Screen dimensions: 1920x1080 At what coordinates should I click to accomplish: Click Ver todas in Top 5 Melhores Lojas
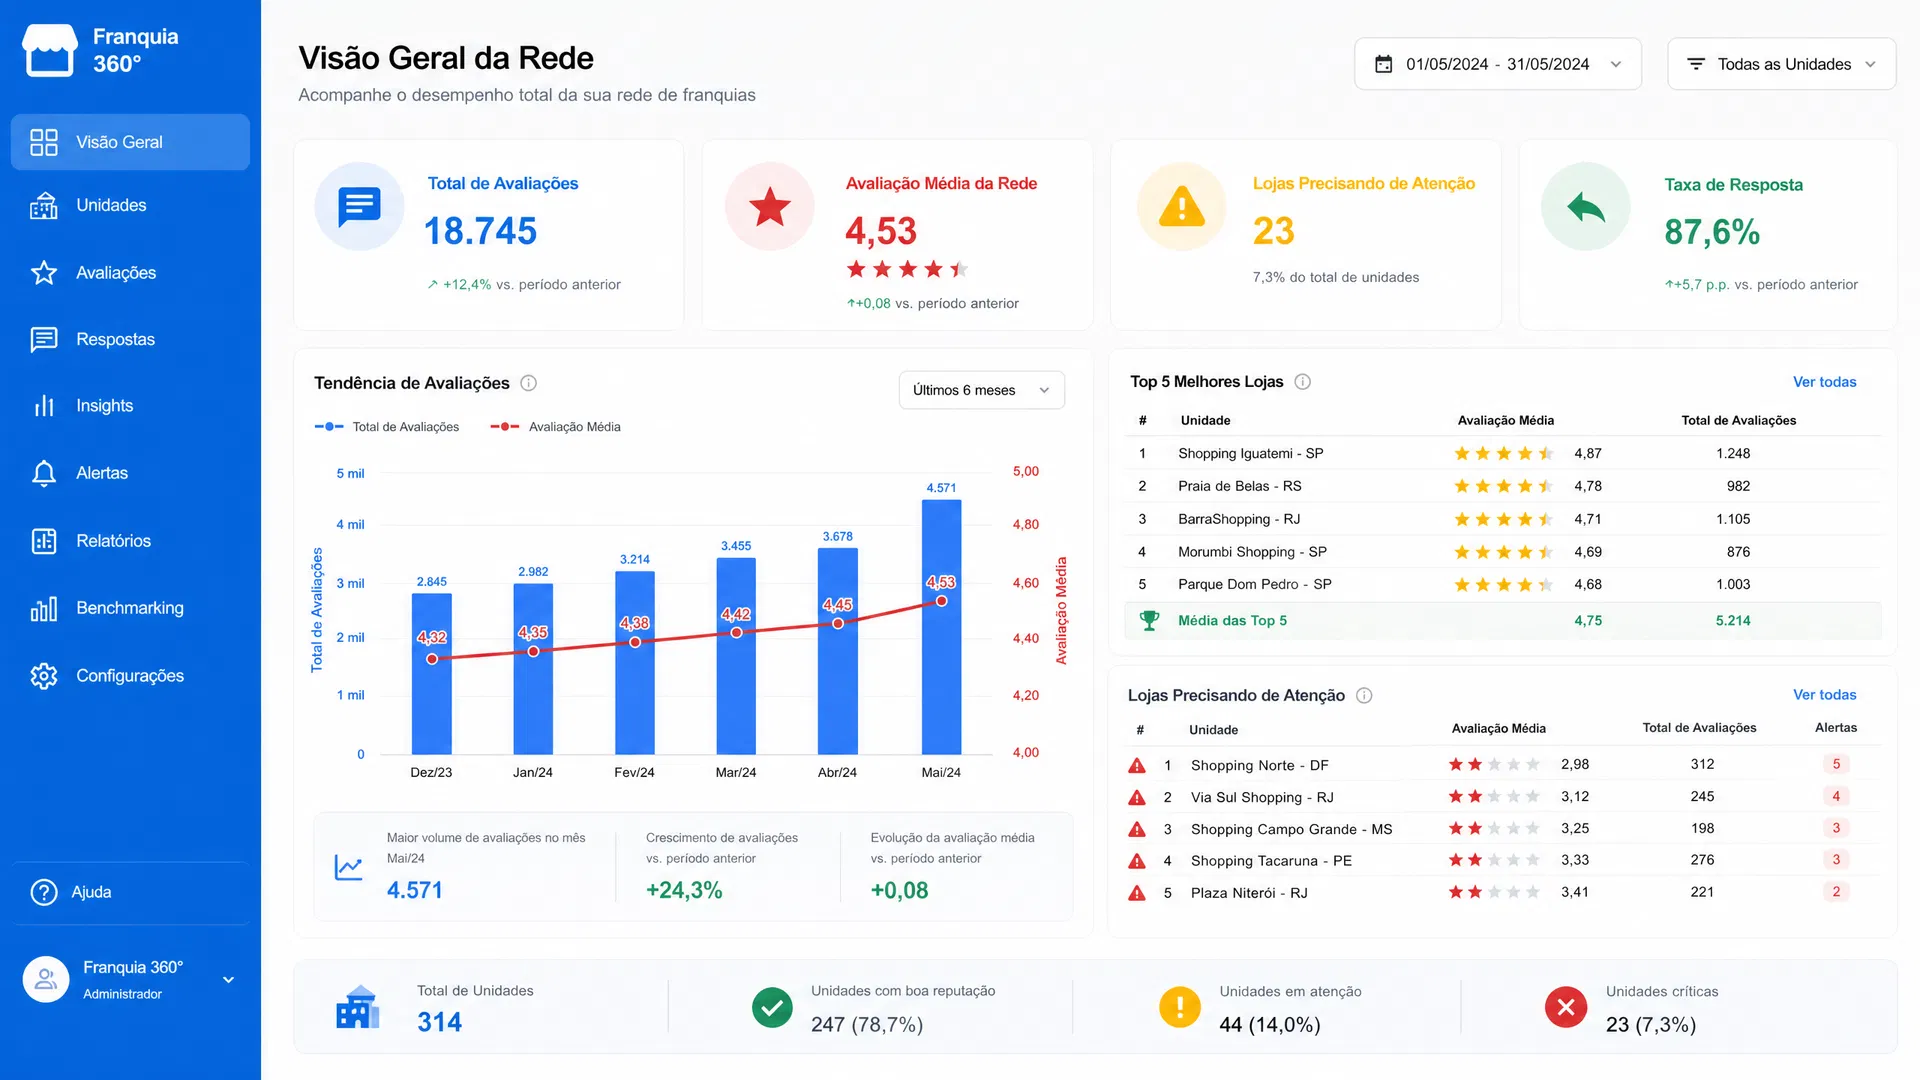click(x=1824, y=382)
